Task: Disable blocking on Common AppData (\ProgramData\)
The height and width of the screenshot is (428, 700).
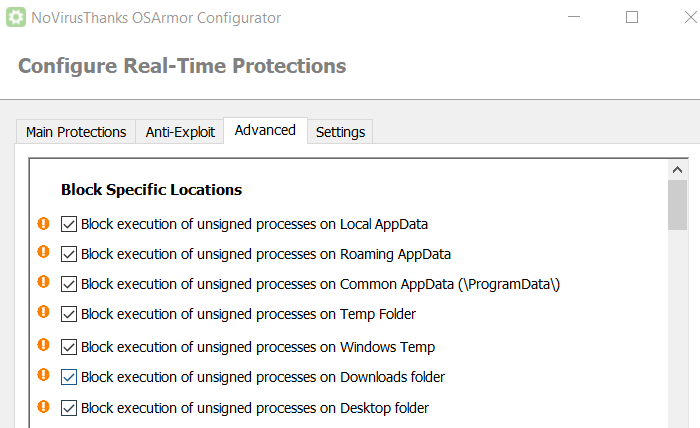Action: coord(69,284)
